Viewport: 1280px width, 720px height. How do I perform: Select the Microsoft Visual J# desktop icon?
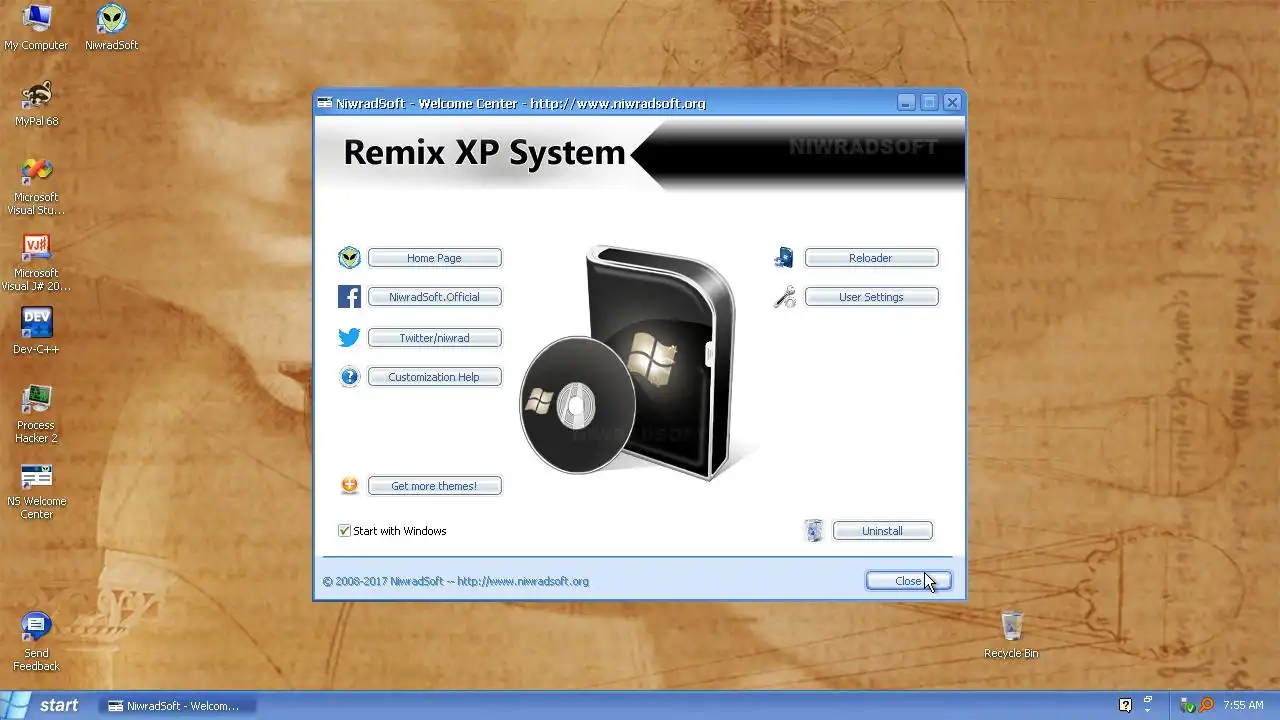(x=36, y=262)
